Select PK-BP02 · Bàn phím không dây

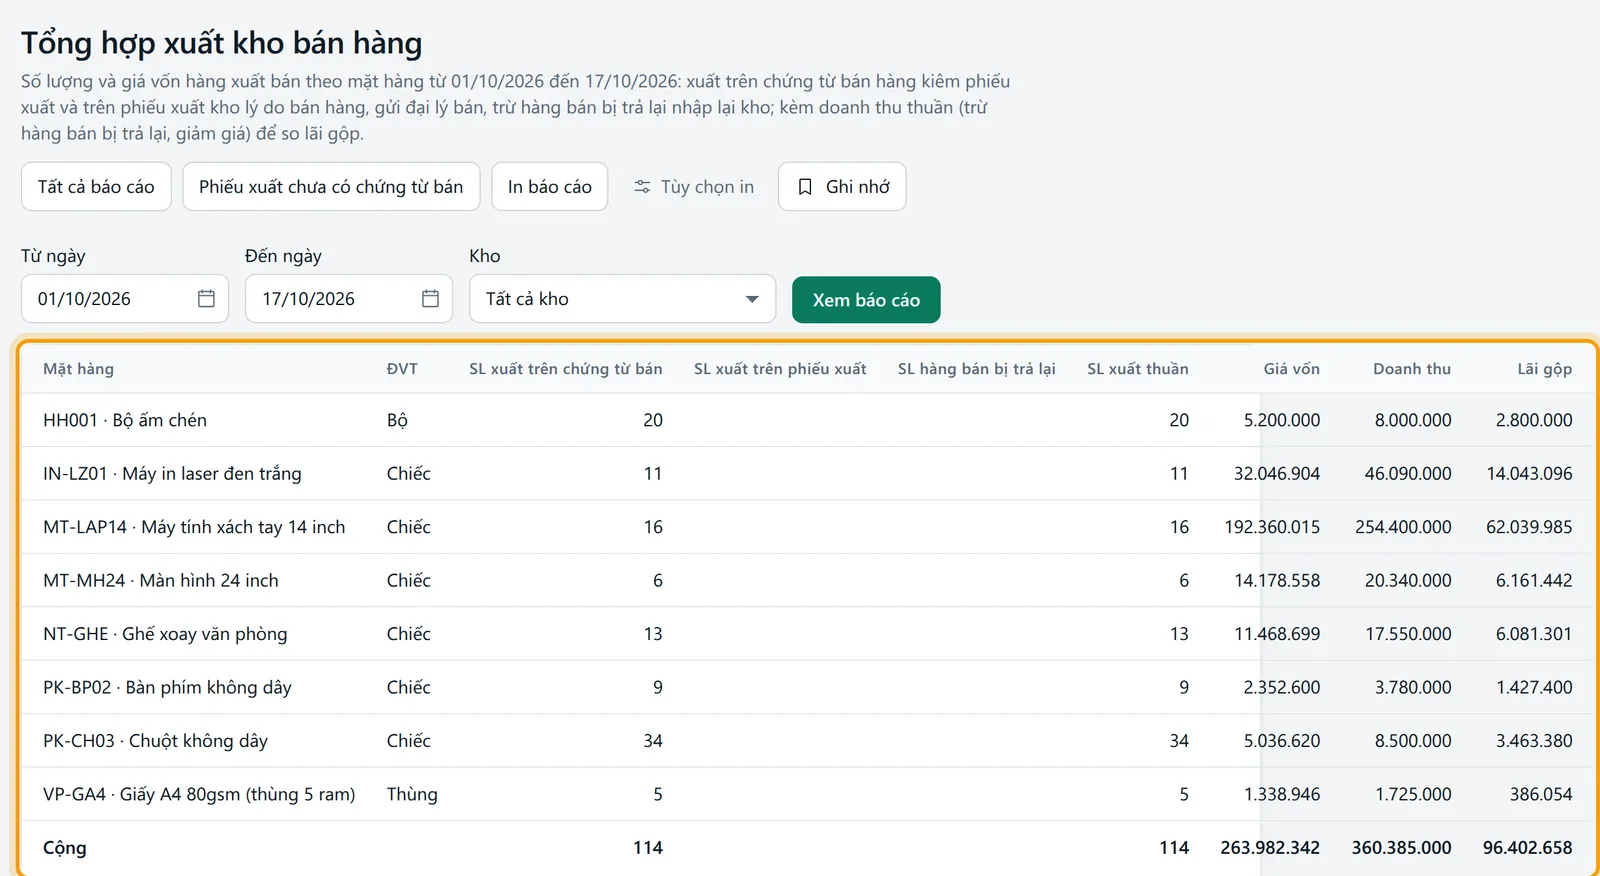[807, 688]
